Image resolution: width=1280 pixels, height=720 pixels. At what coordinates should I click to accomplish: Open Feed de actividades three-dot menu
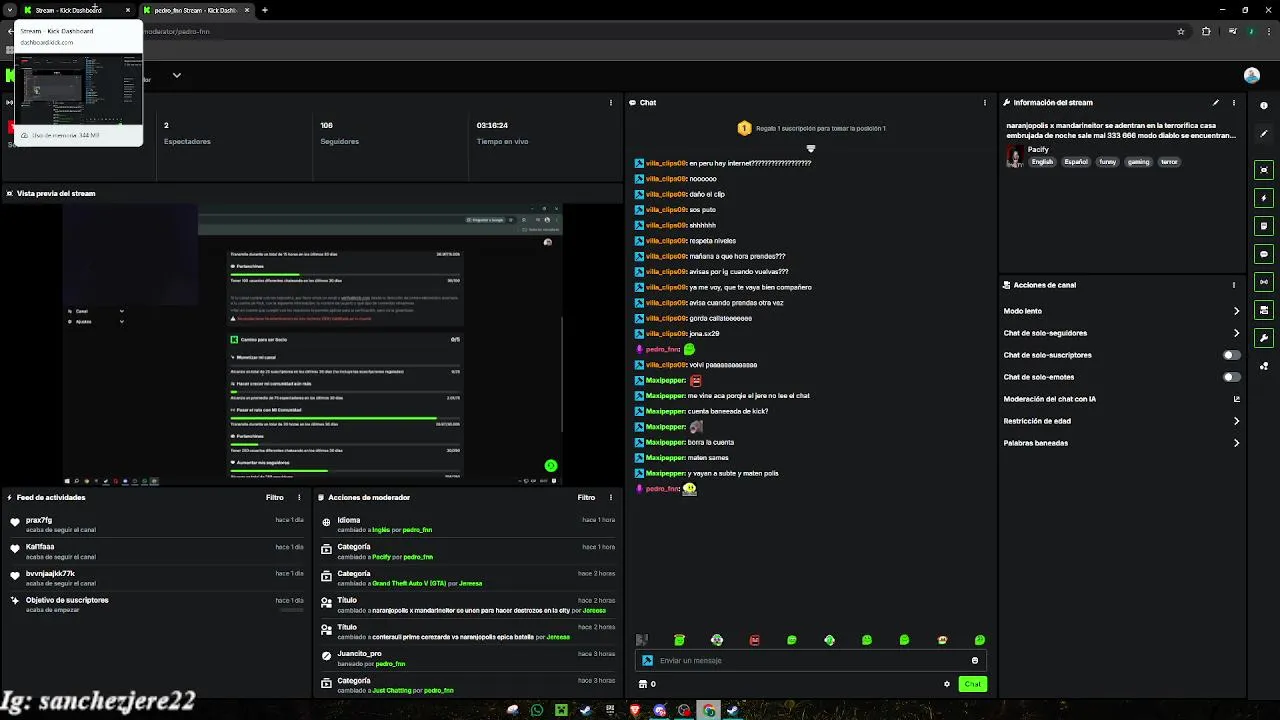pyautogui.click(x=299, y=497)
